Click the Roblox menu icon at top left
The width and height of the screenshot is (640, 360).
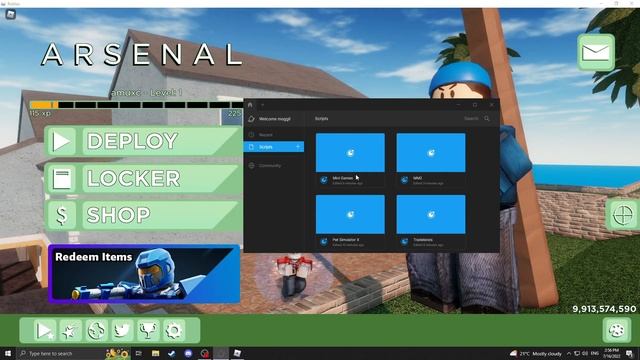(11, 14)
